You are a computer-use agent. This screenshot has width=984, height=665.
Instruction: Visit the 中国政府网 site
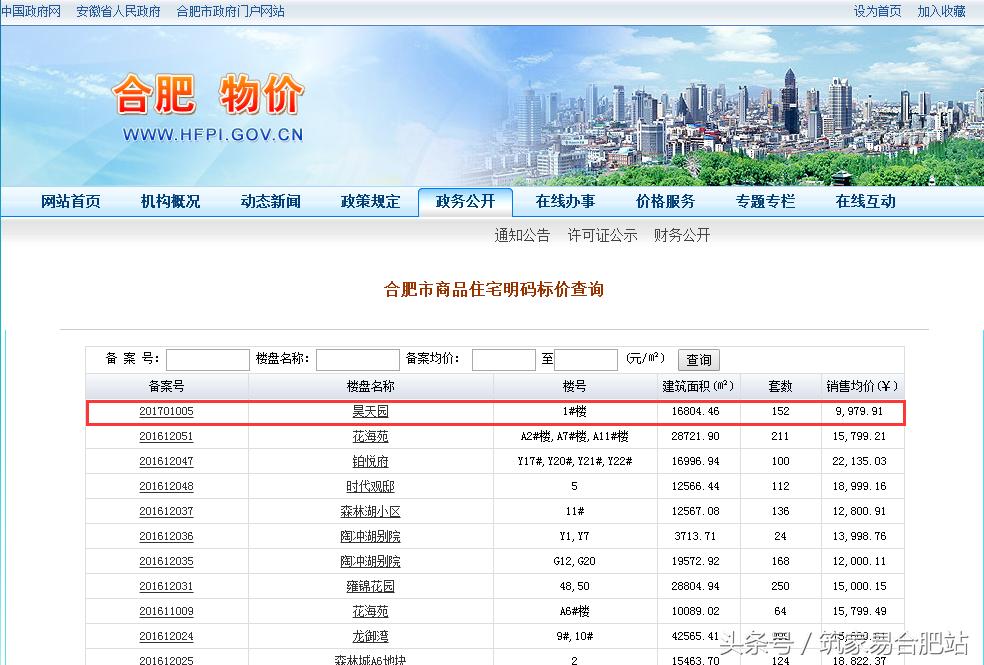click(x=31, y=11)
